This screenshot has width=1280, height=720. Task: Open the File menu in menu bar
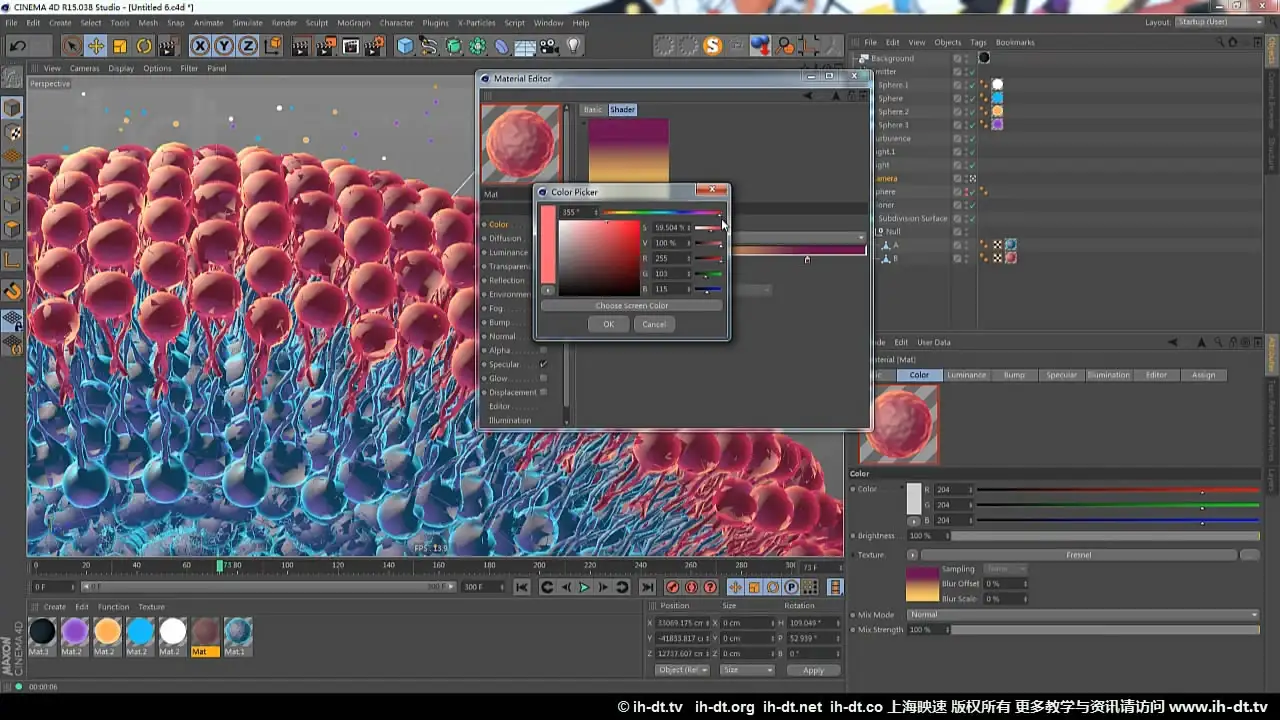11,22
